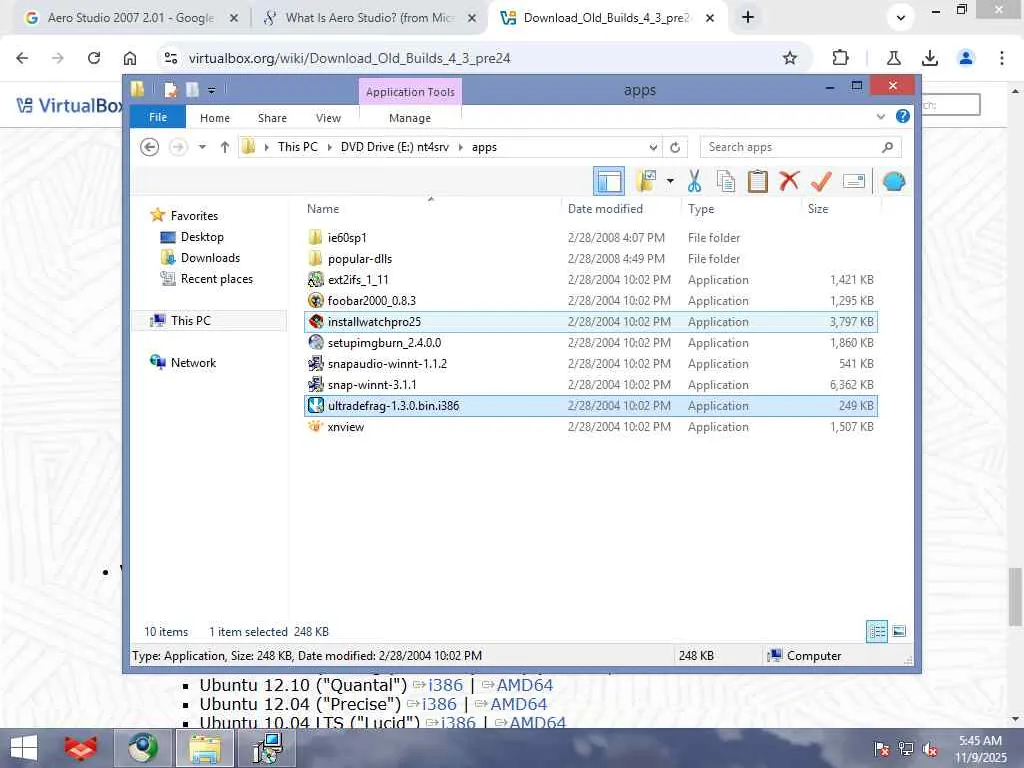Switch to Details view icon in status bar
This screenshot has width=1024, height=768.
coord(877,632)
